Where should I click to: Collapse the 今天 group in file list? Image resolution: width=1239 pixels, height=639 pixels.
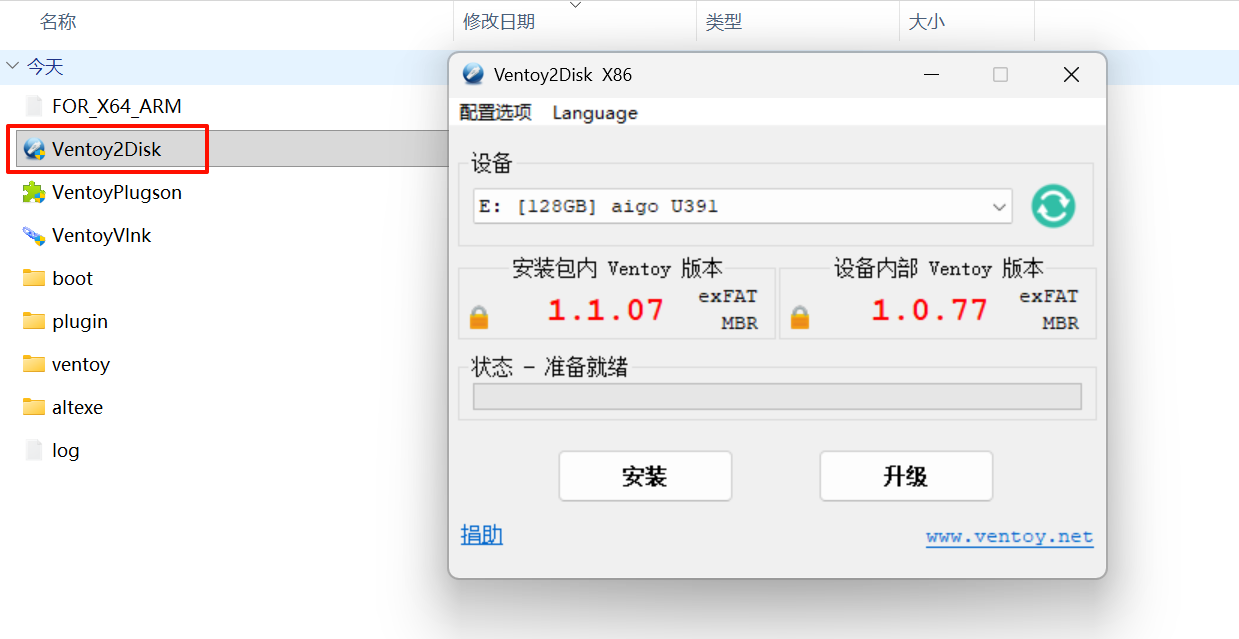click(x=13, y=66)
